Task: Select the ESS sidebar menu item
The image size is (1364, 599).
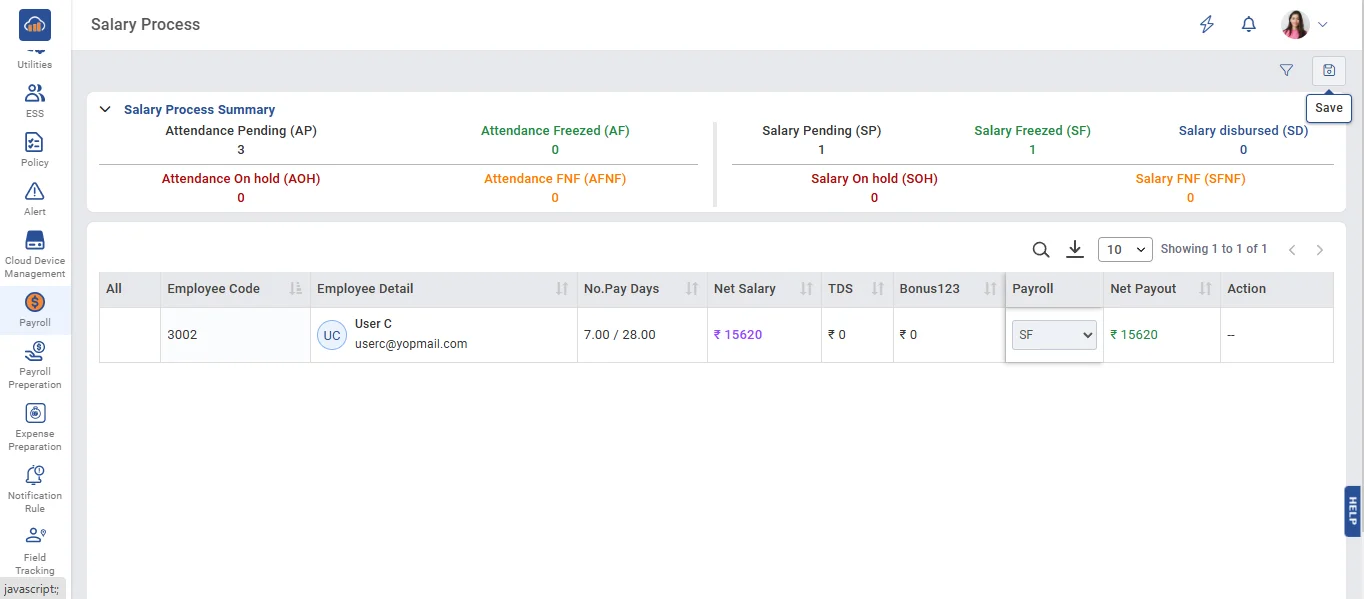Action: 35,100
